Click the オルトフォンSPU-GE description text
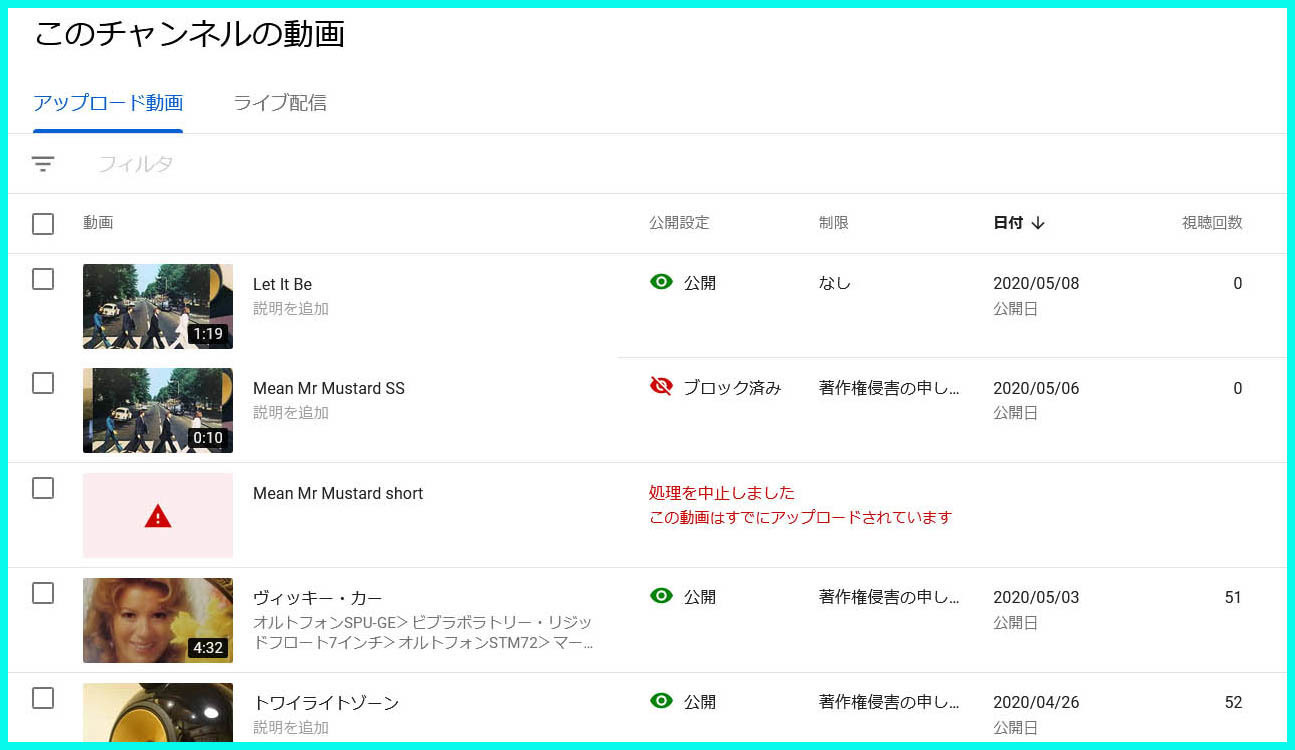 coord(423,632)
